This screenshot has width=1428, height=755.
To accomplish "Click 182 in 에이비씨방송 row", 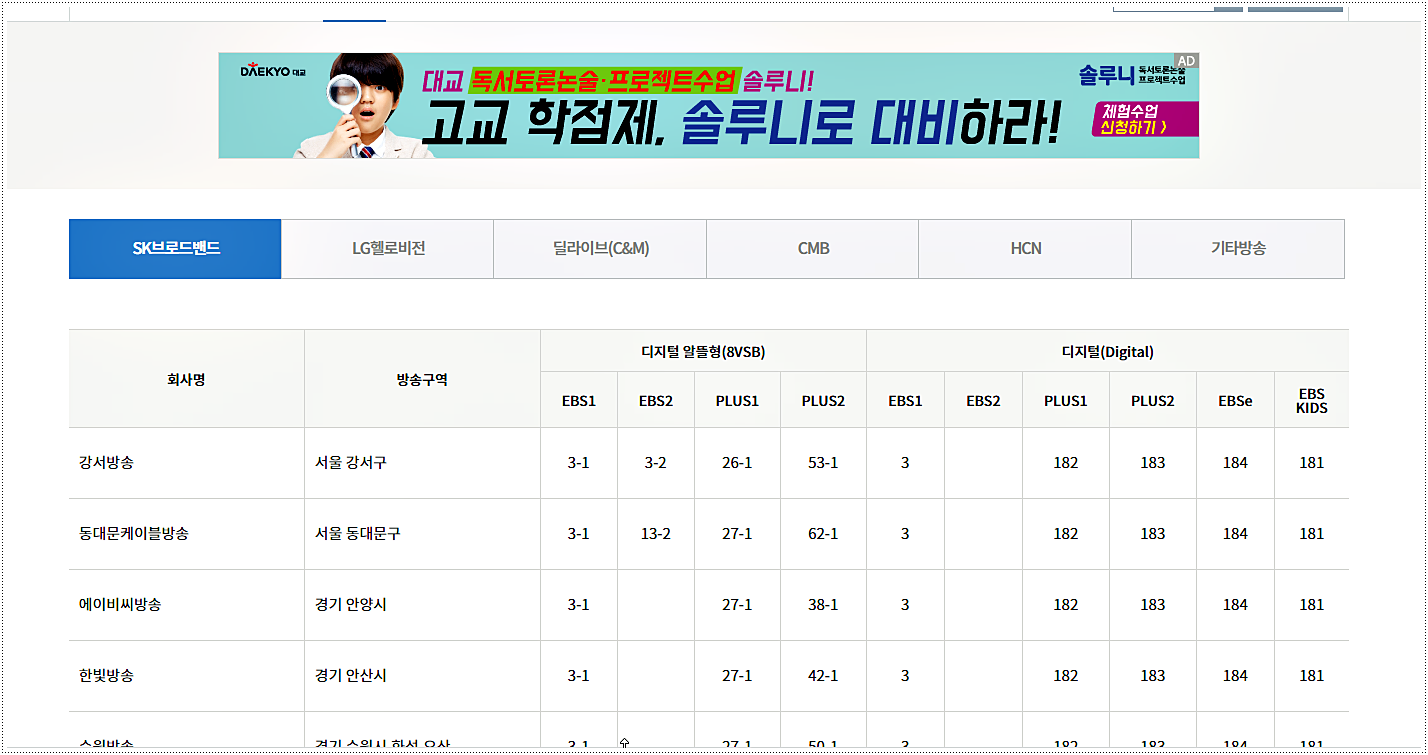I will tap(1065, 605).
